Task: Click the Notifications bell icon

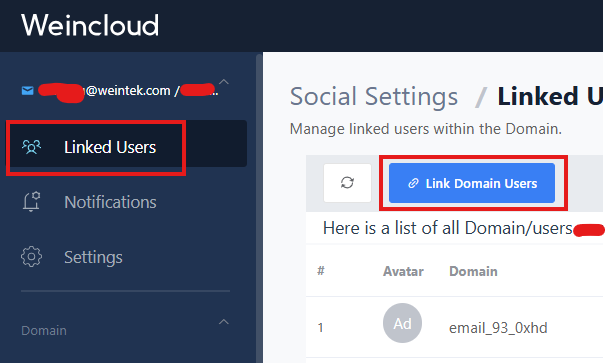Action: pos(31,202)
